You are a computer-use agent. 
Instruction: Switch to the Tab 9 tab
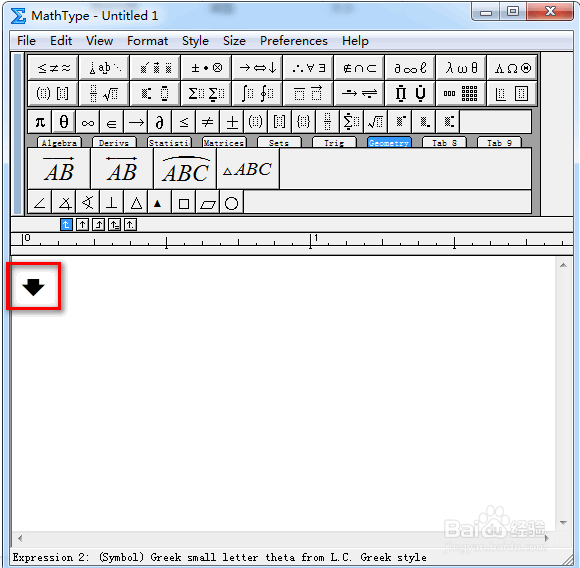(x=499, y=143)
